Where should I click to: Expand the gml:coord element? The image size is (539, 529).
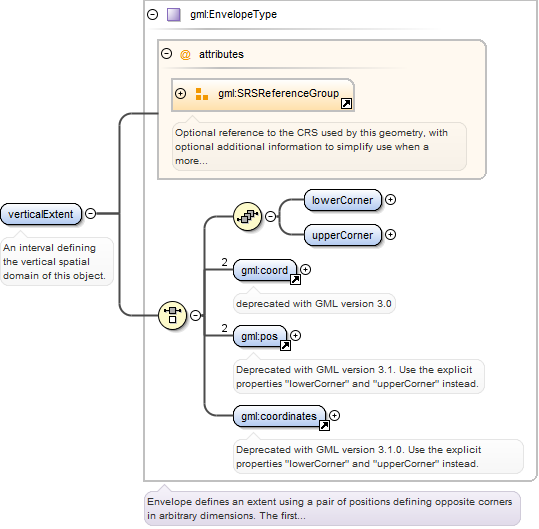tap(305, 269)
